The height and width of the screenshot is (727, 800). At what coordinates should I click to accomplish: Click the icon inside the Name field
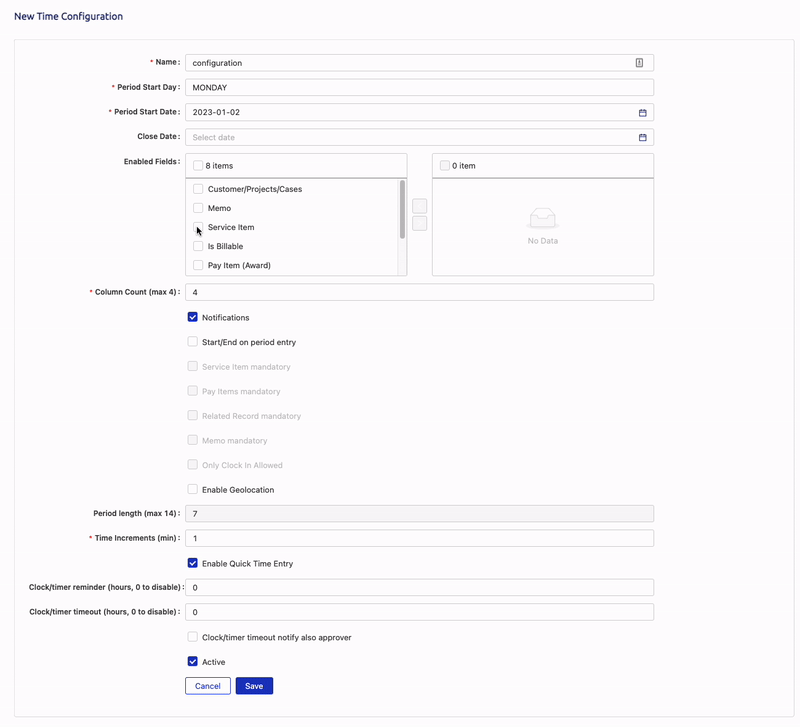point(639,63)
